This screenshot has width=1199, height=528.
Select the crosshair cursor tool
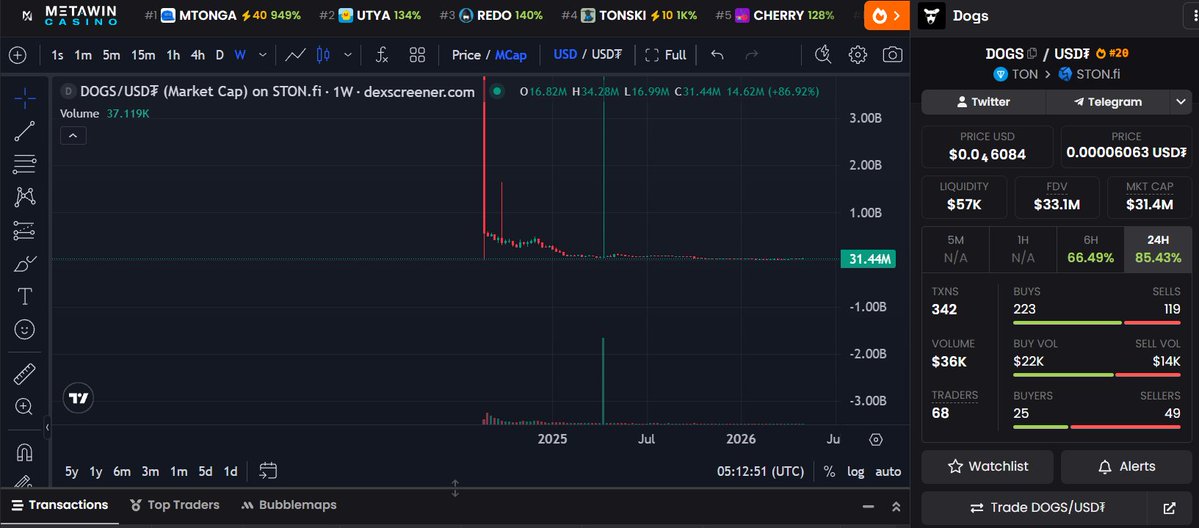[24, 98]
